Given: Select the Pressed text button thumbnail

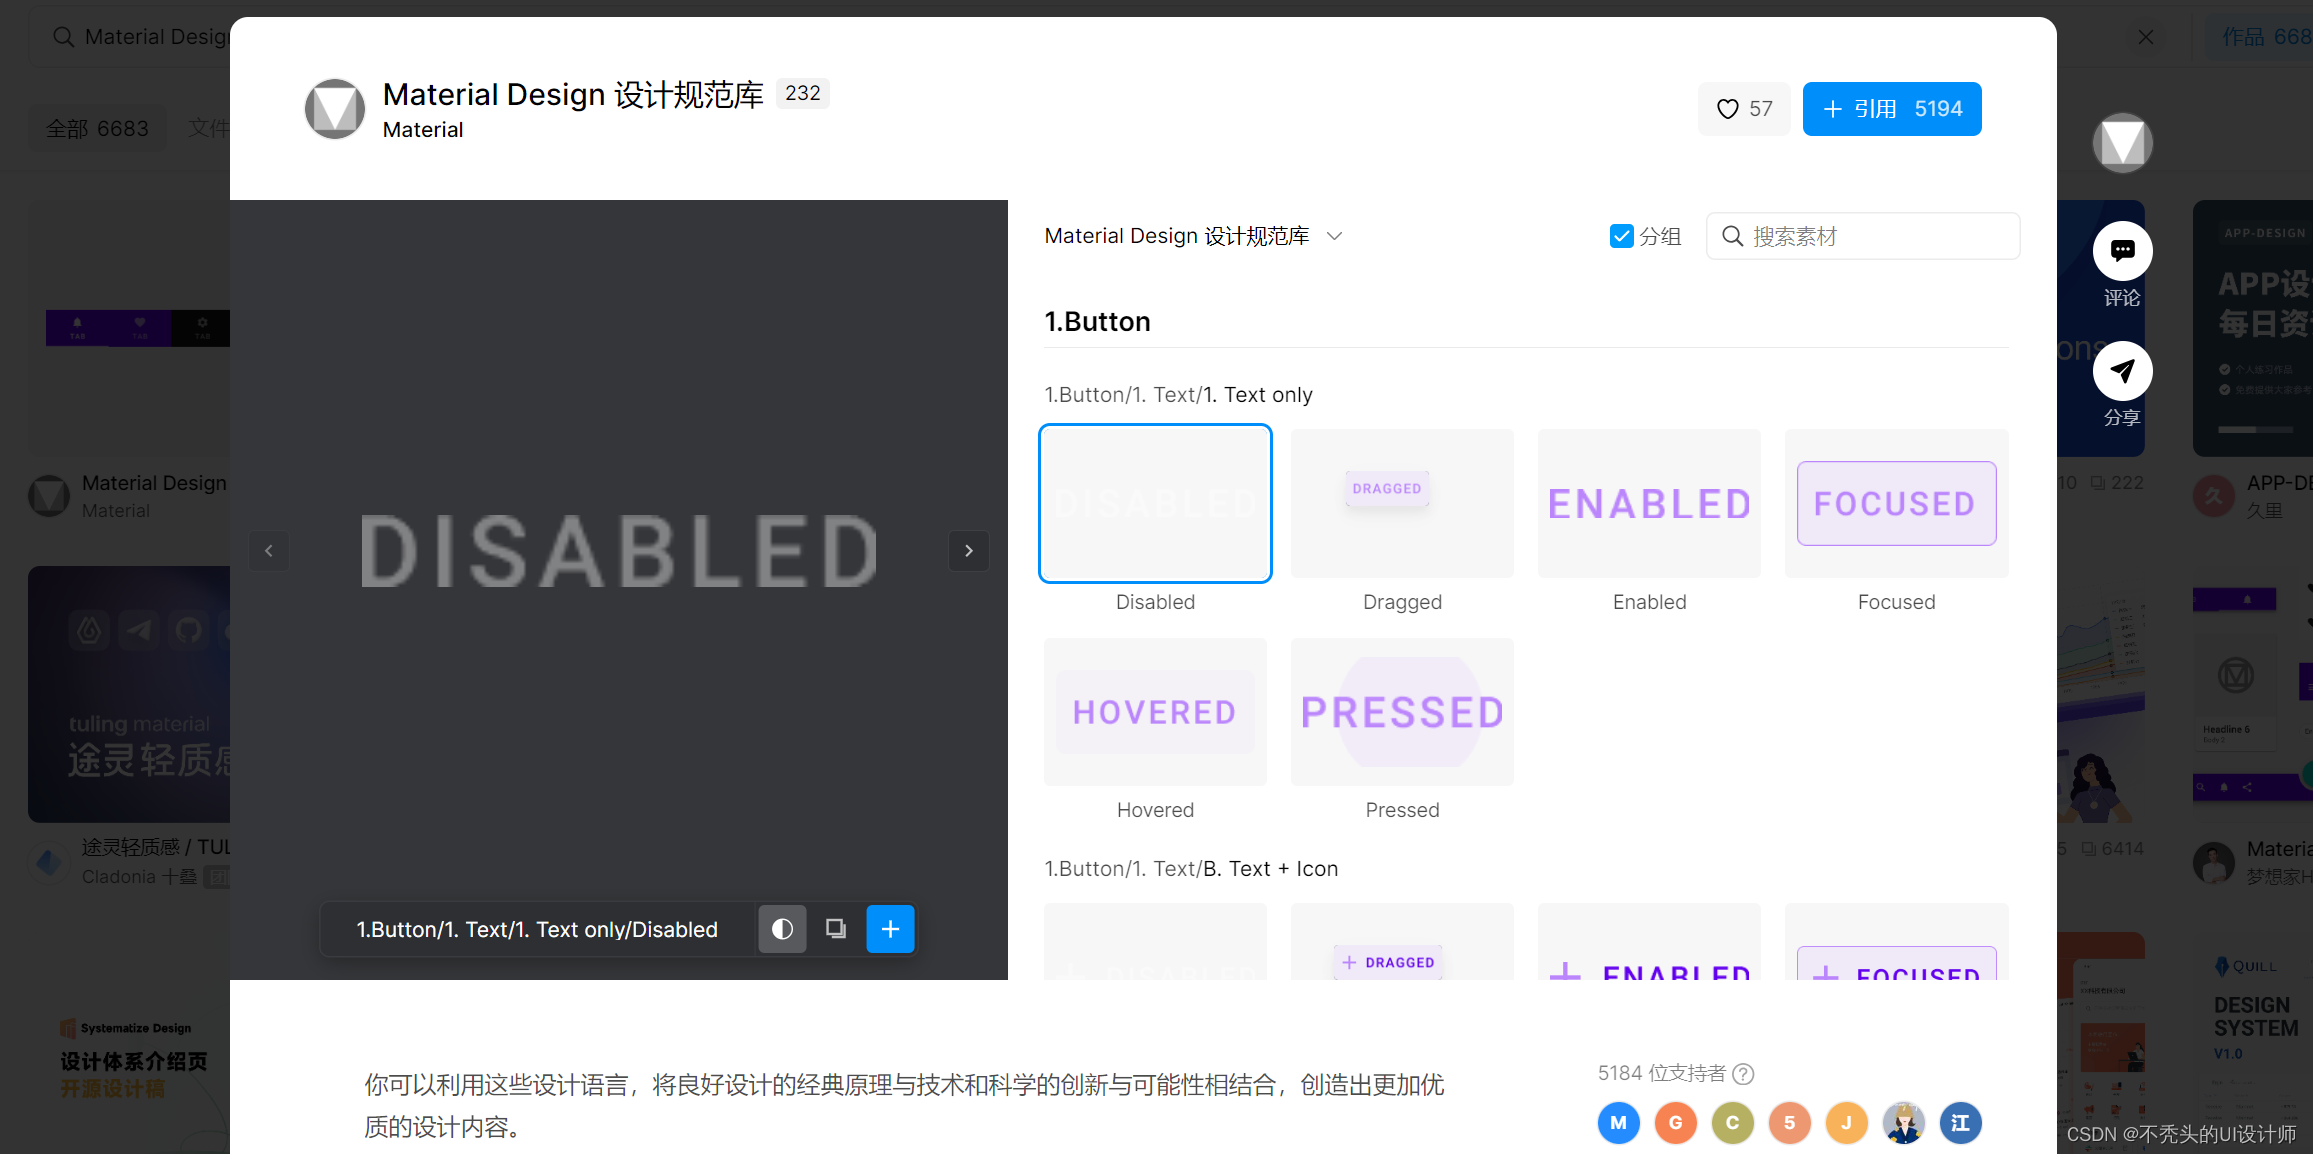Looking at the screenshot, I should click(1402, 712).
